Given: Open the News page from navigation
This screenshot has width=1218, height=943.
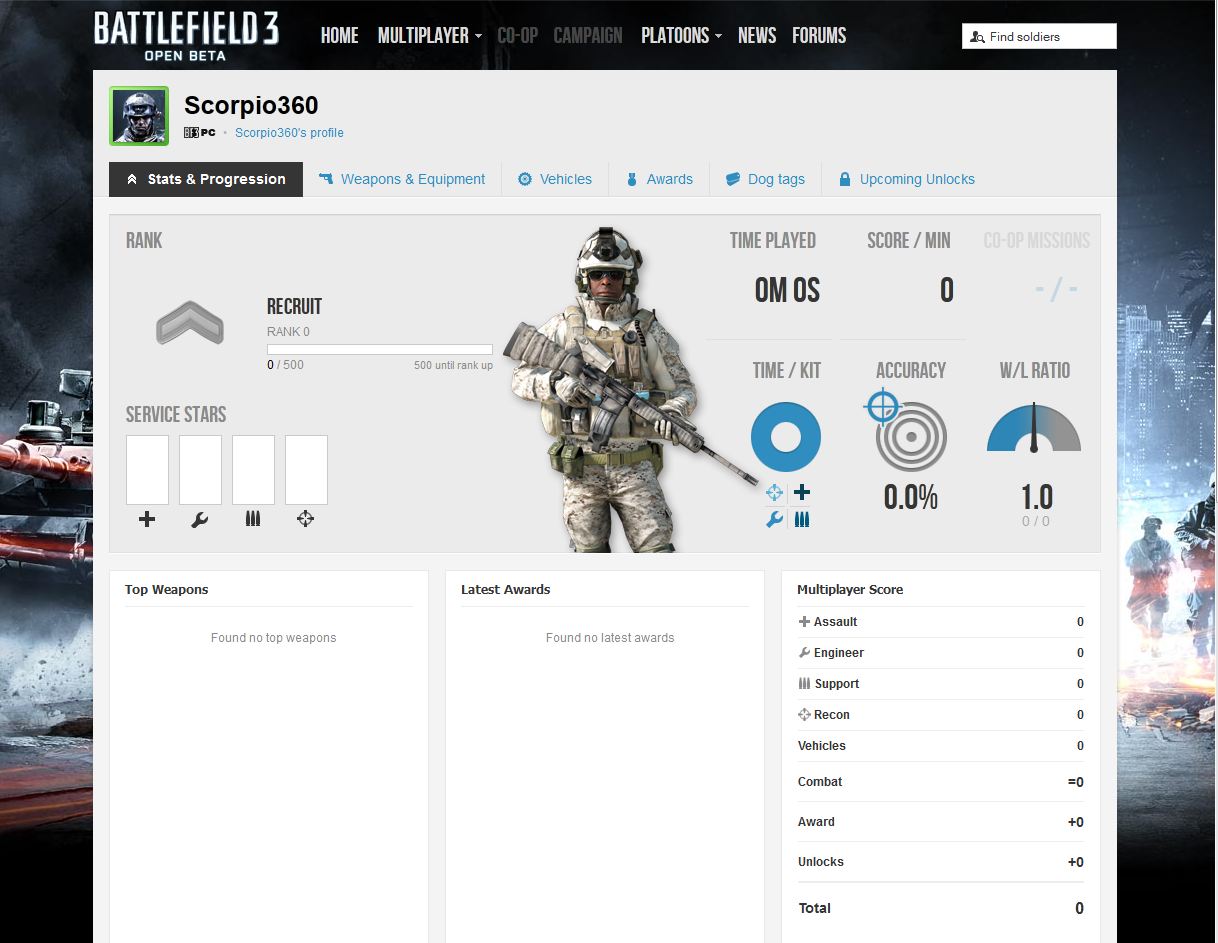Looking at the screenshot, I should pos(757,36).
